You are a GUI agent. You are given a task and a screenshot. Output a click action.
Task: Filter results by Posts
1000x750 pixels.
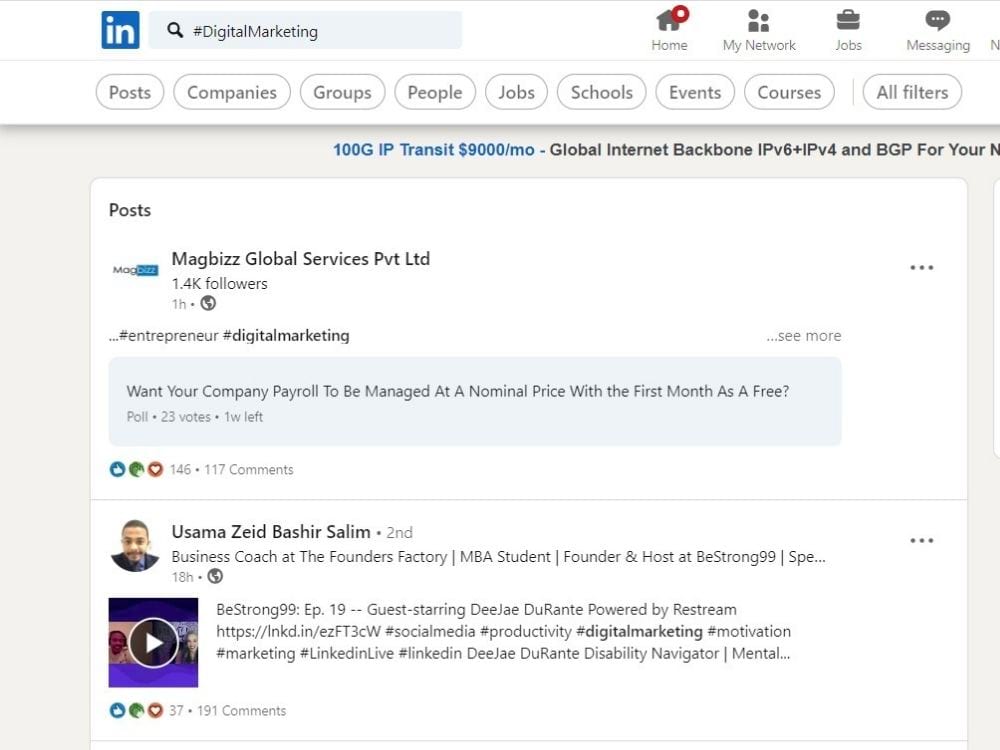pyautogui.click(x=130, y=92)
